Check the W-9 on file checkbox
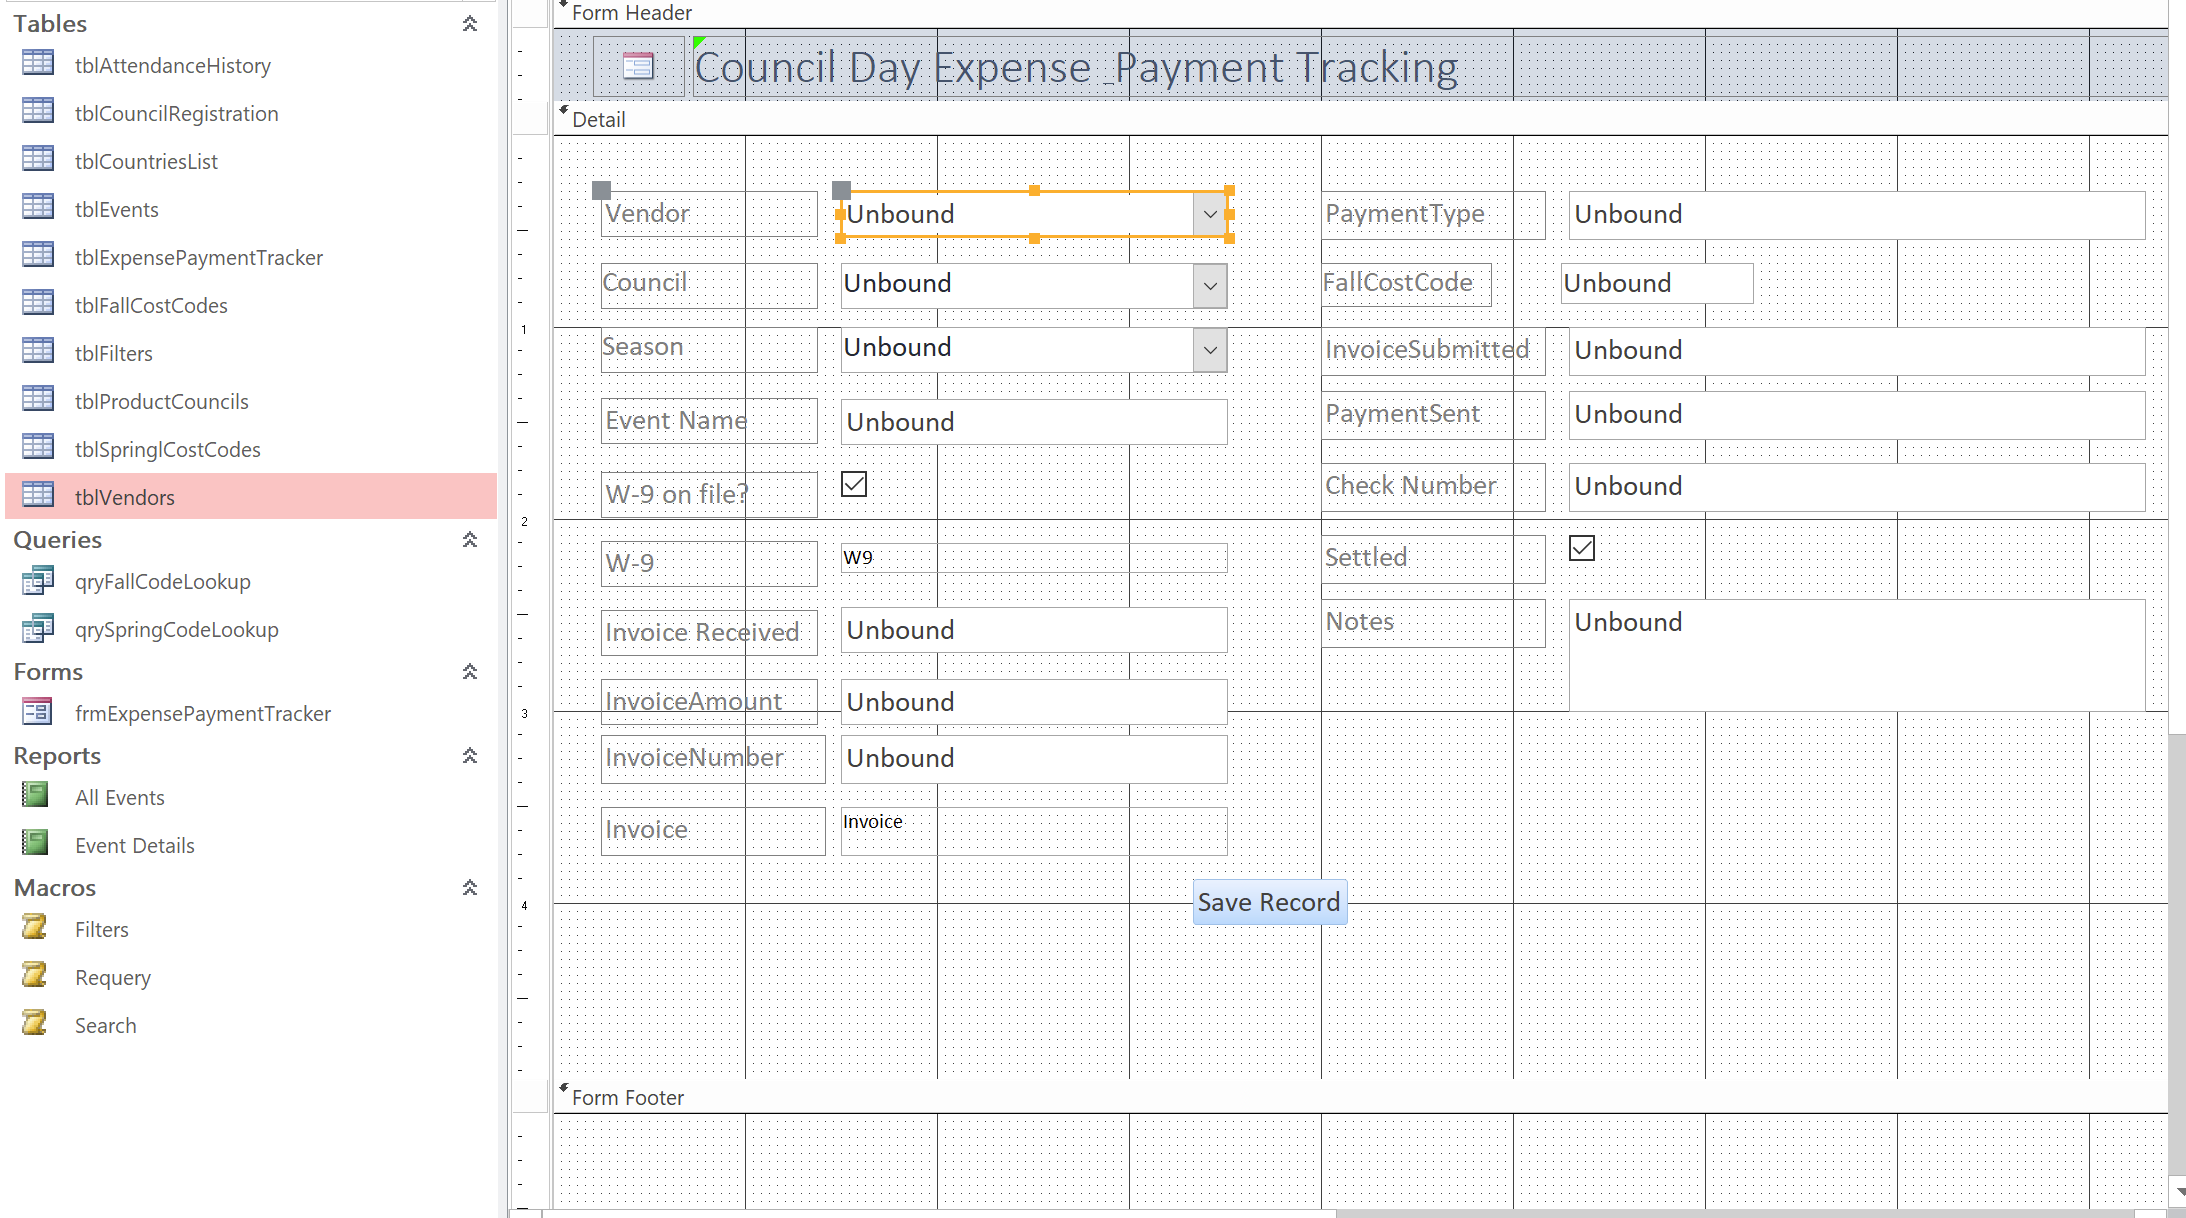 [853, 484]
